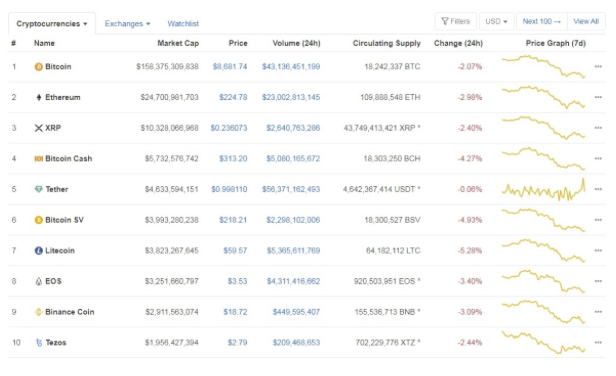Click the XRP logo icon
This screenshot has width=616, height=376.
click(x=38, y=128)
